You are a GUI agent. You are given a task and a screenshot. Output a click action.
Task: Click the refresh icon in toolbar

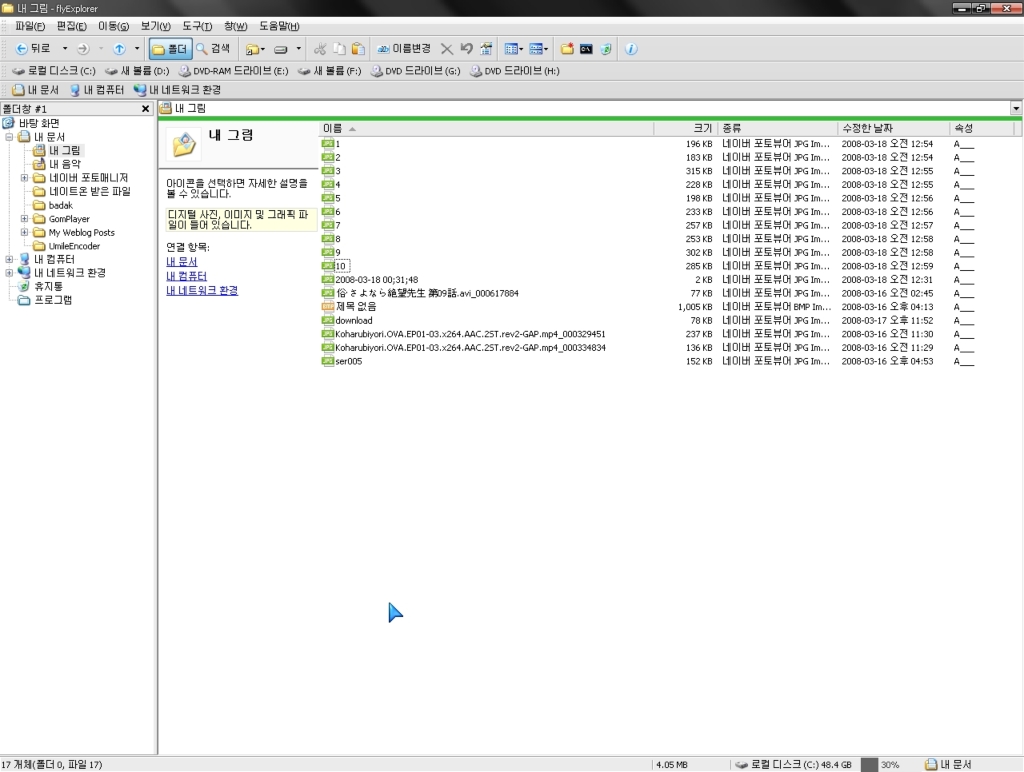coord(606,49)
